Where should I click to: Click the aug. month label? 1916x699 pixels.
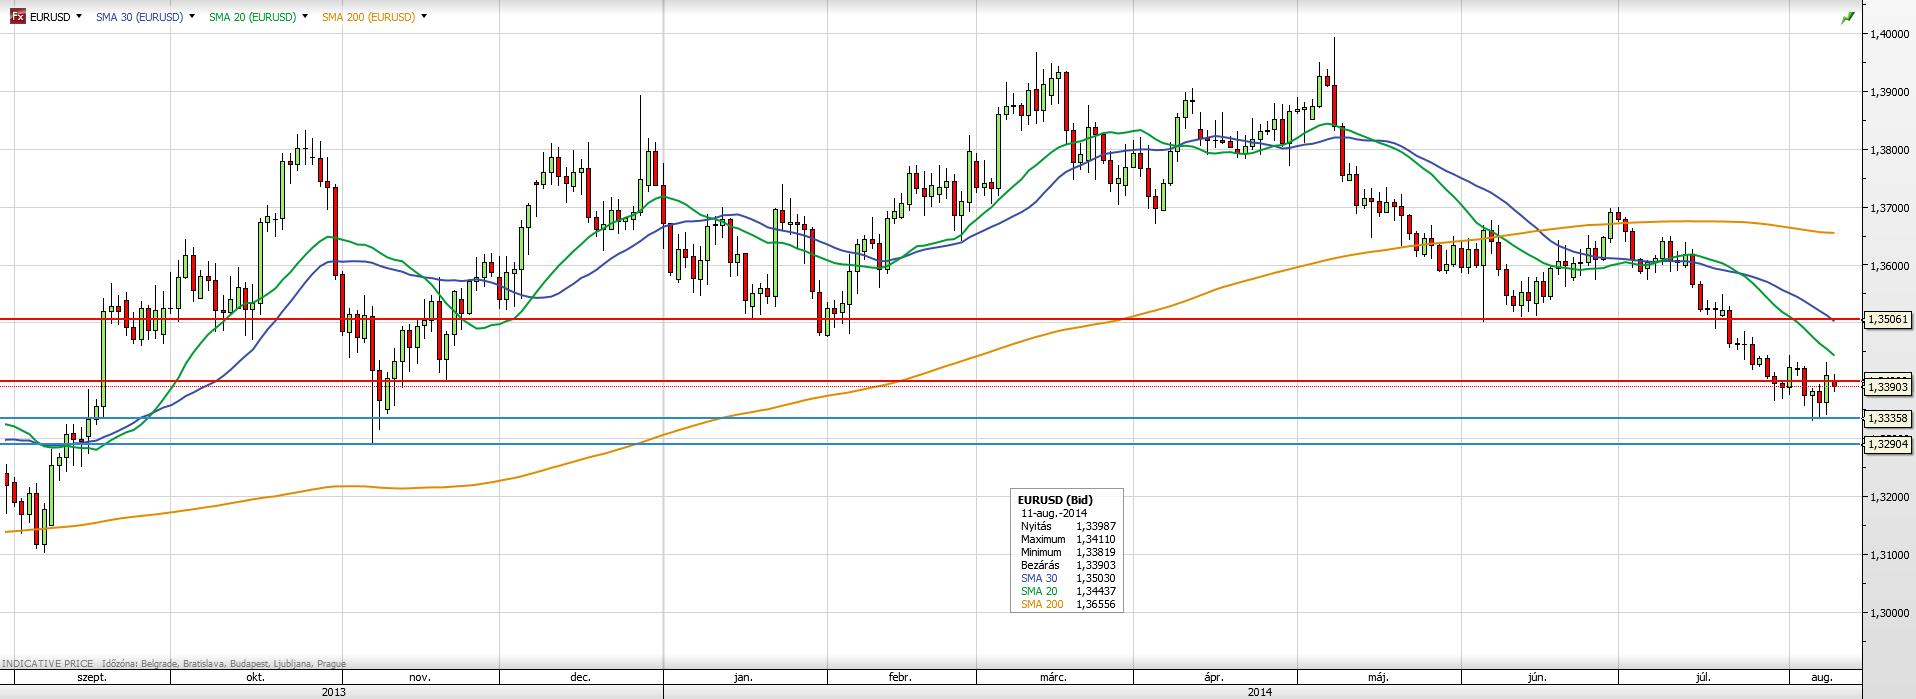(1822, 677)
